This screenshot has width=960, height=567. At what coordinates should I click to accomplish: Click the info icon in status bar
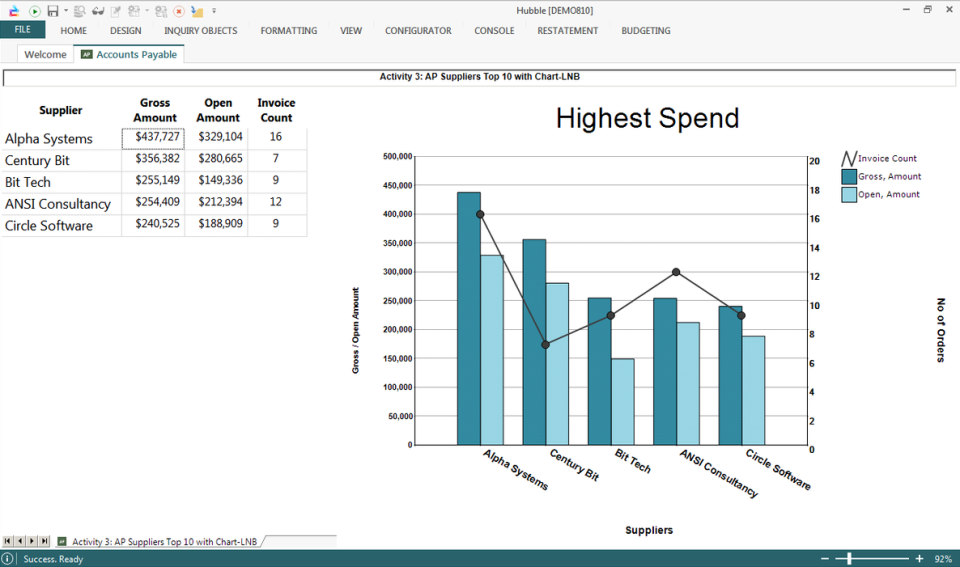click(x=8, y=559)
